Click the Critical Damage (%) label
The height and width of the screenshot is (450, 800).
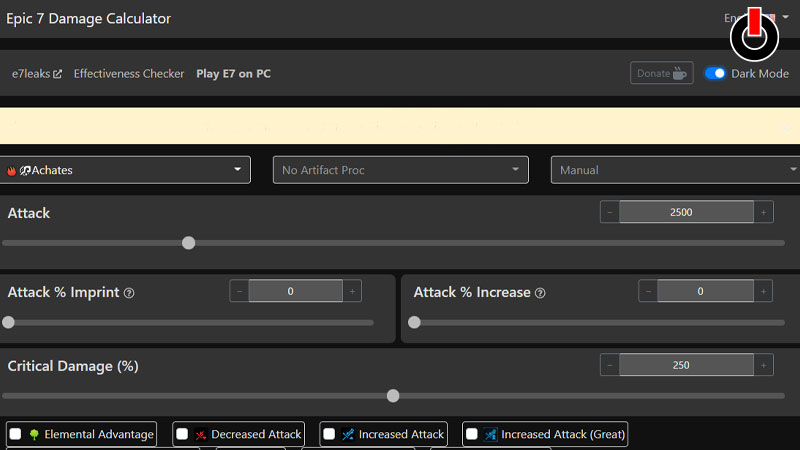[x=73, y=366]
